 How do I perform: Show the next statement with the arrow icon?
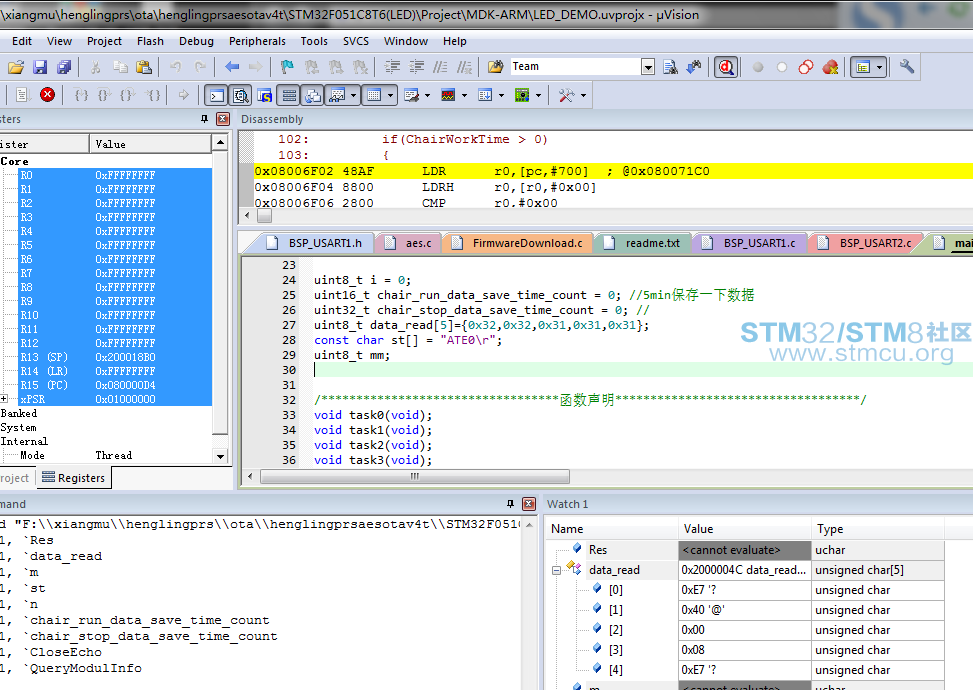tap(183, 95)
